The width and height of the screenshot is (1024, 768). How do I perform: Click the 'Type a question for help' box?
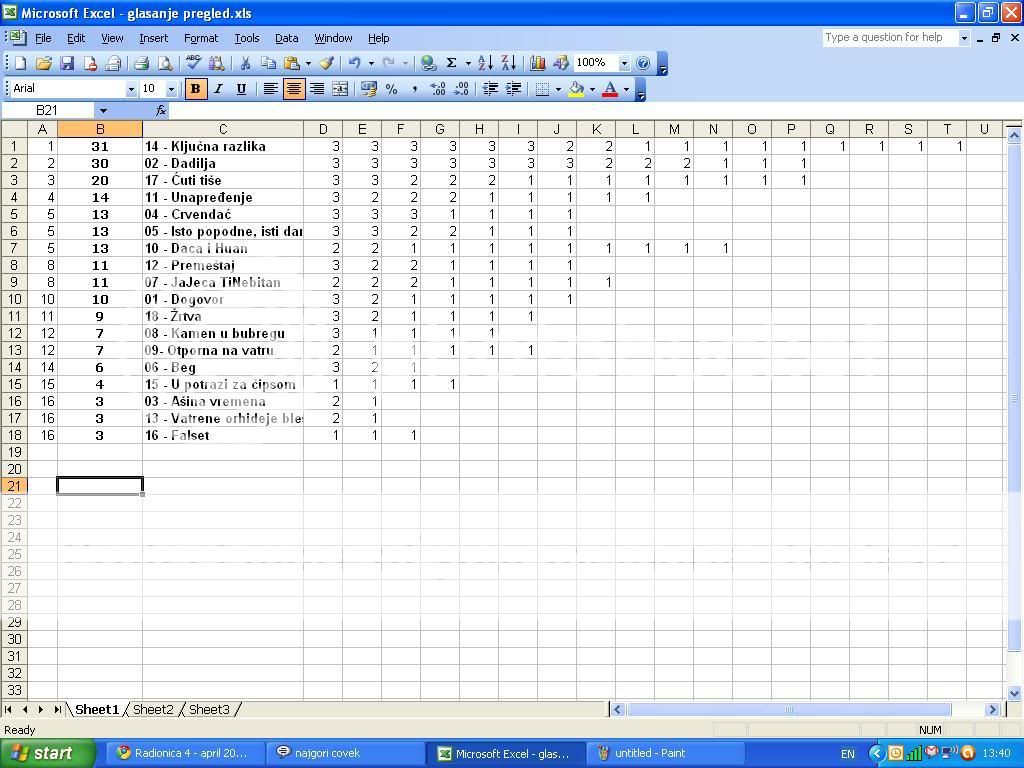[888, 37]
